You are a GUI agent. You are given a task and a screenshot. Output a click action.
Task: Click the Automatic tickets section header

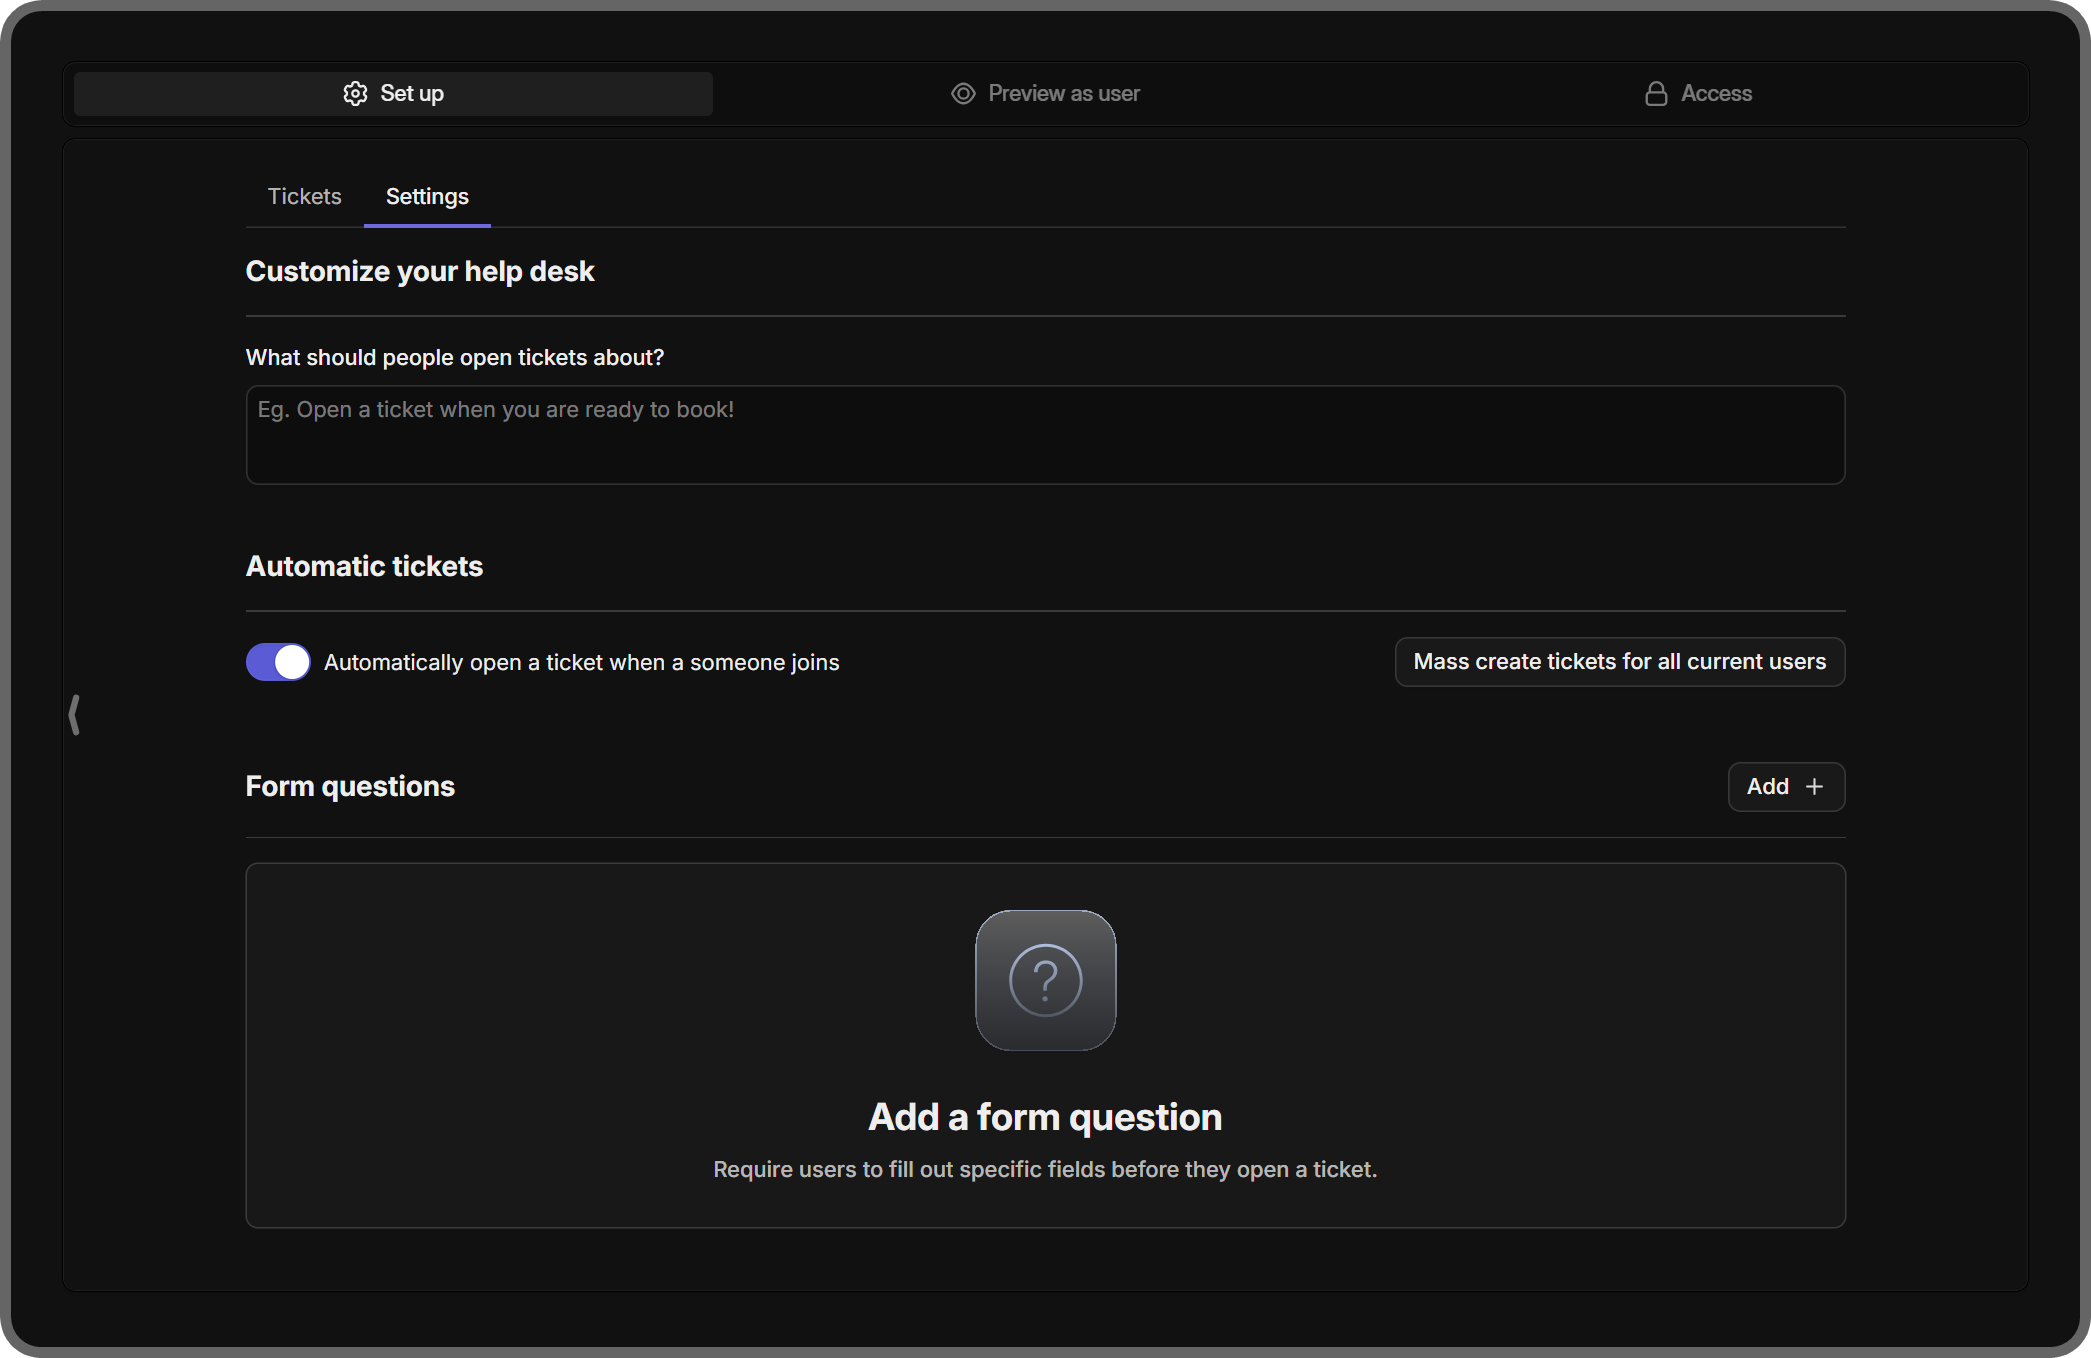tap(364, 565)
